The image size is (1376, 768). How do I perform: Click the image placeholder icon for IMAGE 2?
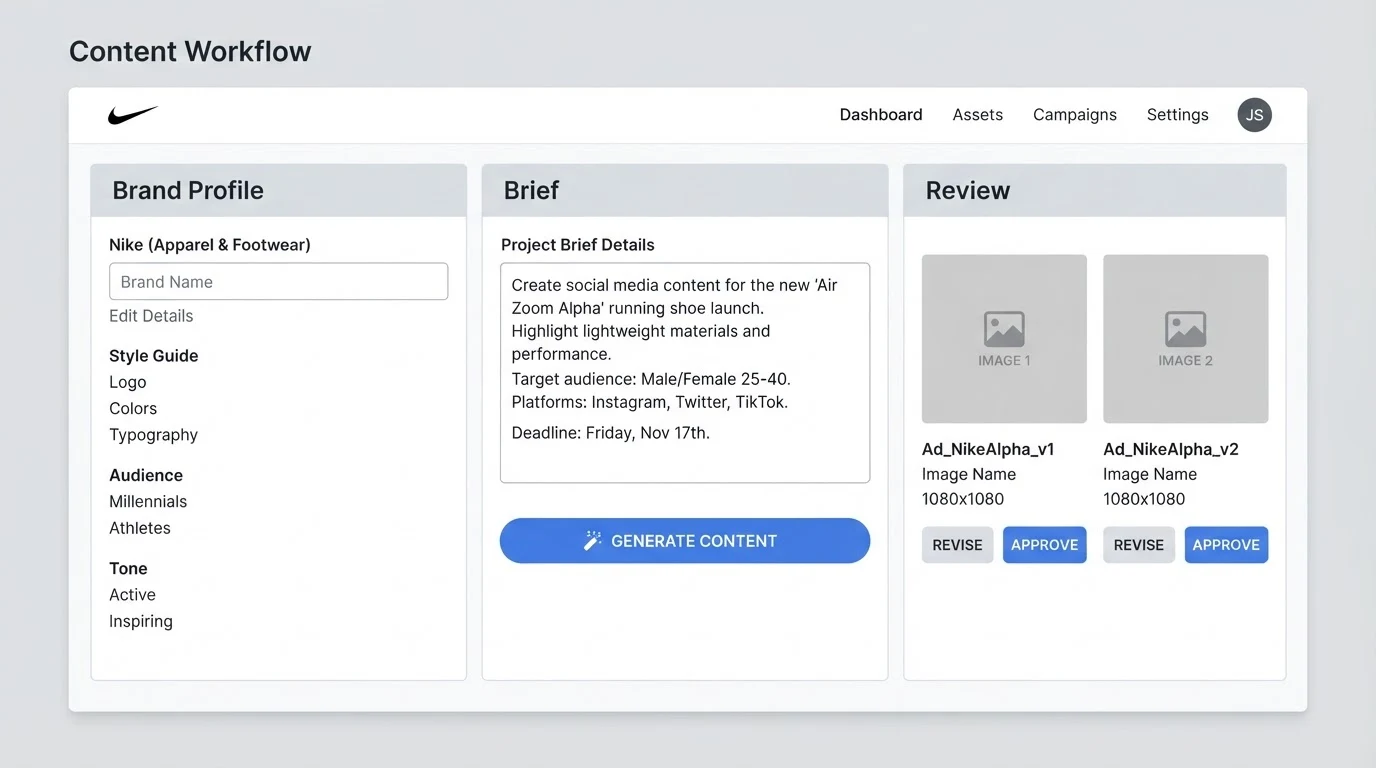tap(1185, 329)
